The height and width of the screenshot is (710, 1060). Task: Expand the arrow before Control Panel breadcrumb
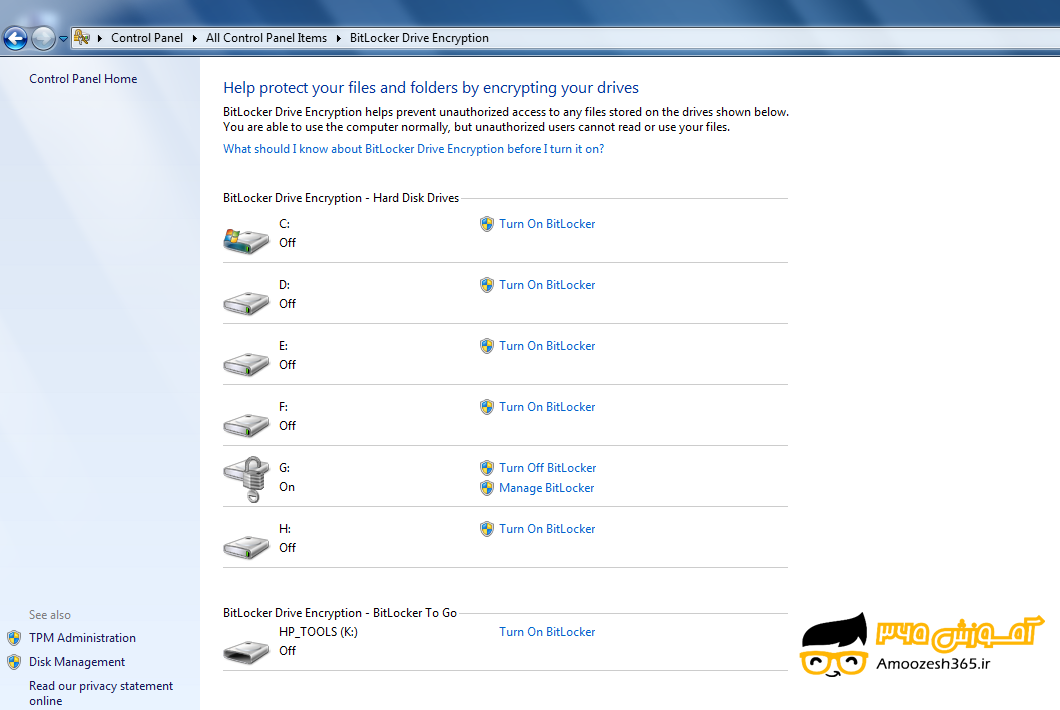(x=100, y=39)
